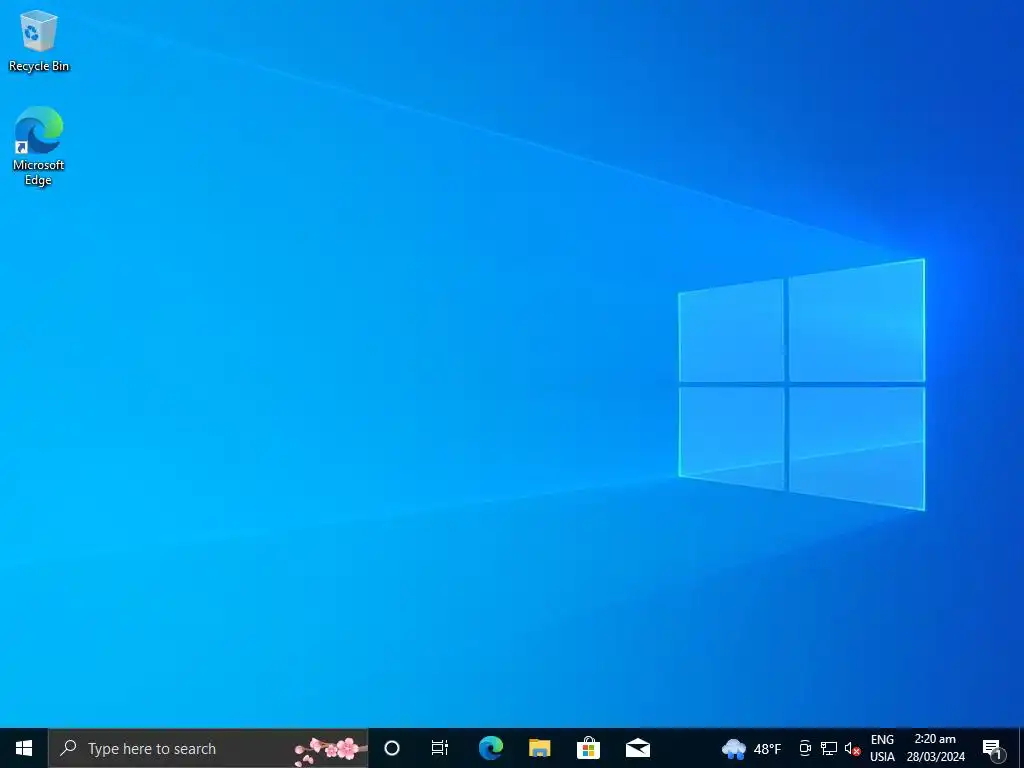Open the network status tray icon
Viewport: 1024px width, 768px height.
829,748
